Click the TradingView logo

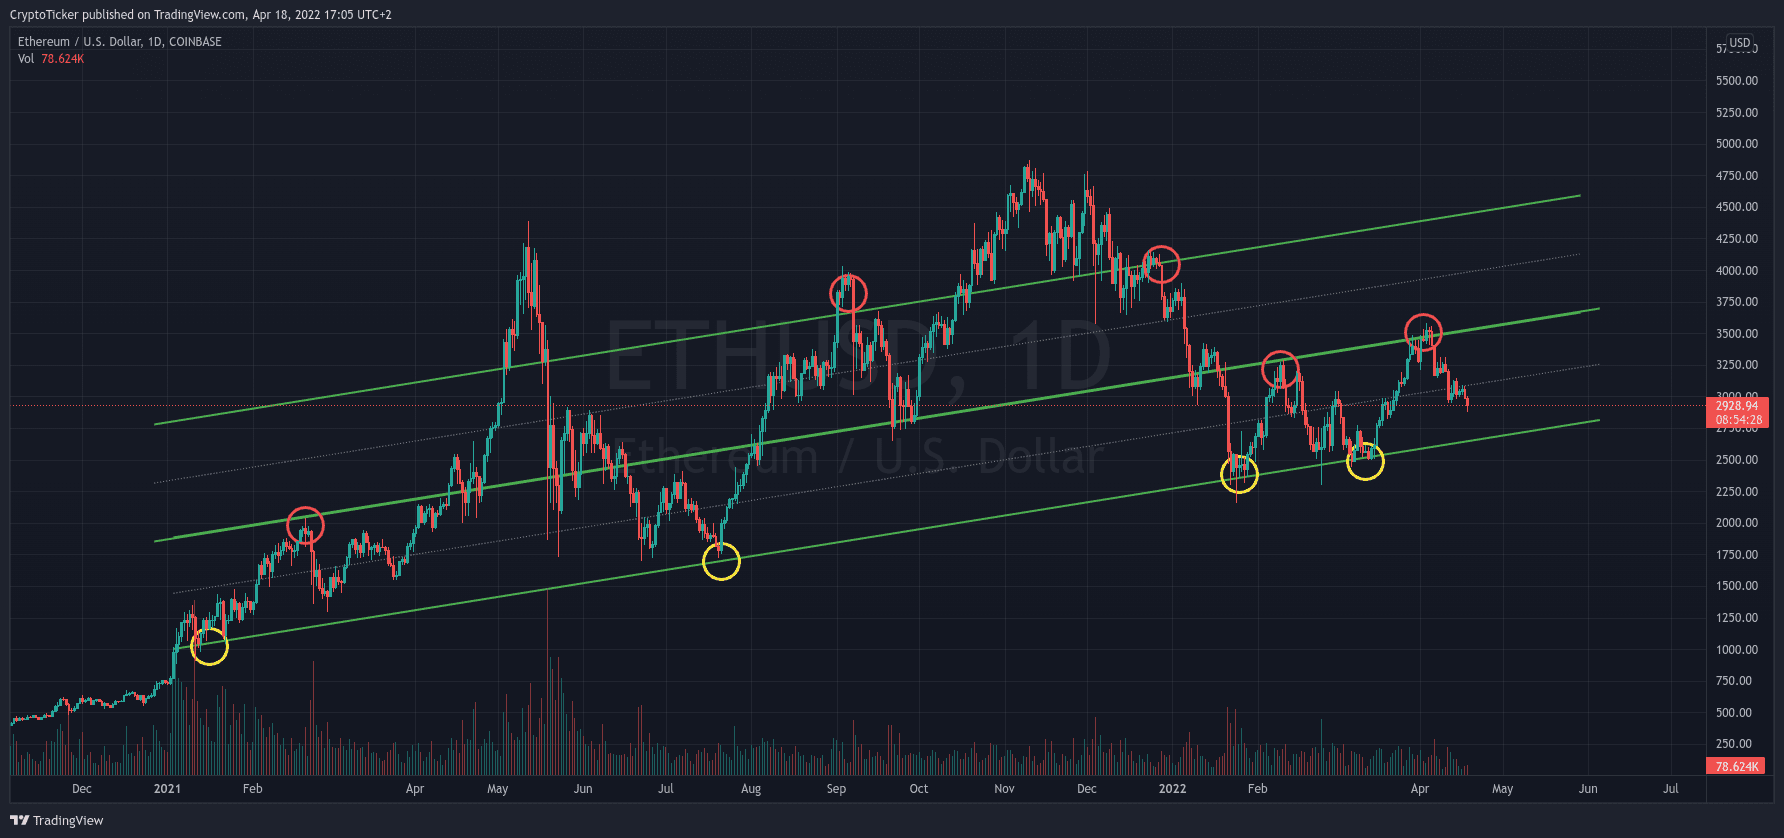point(57,820)
